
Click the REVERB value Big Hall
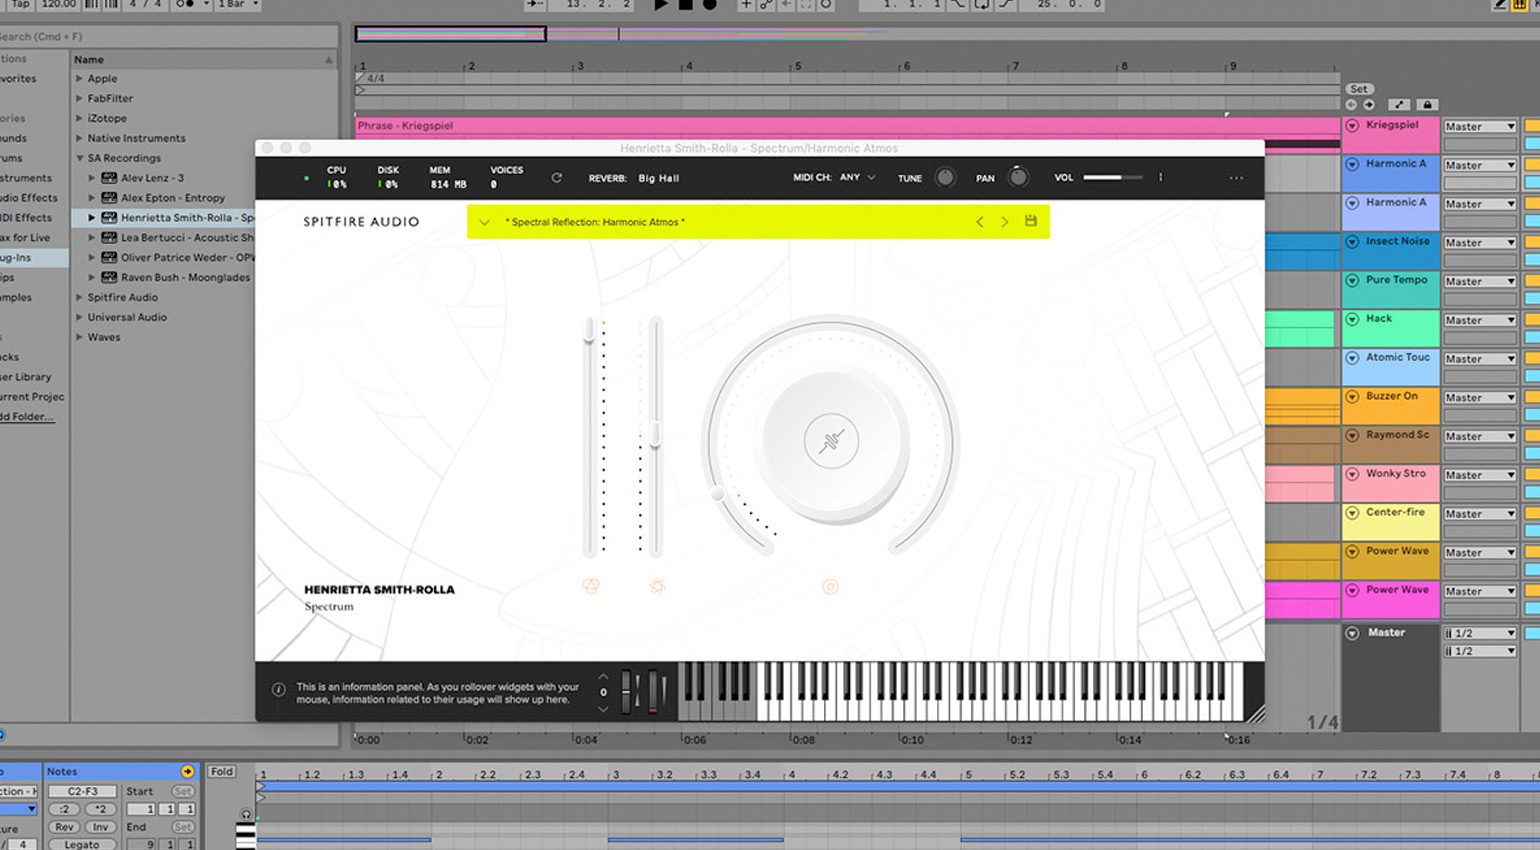(659, 178)
